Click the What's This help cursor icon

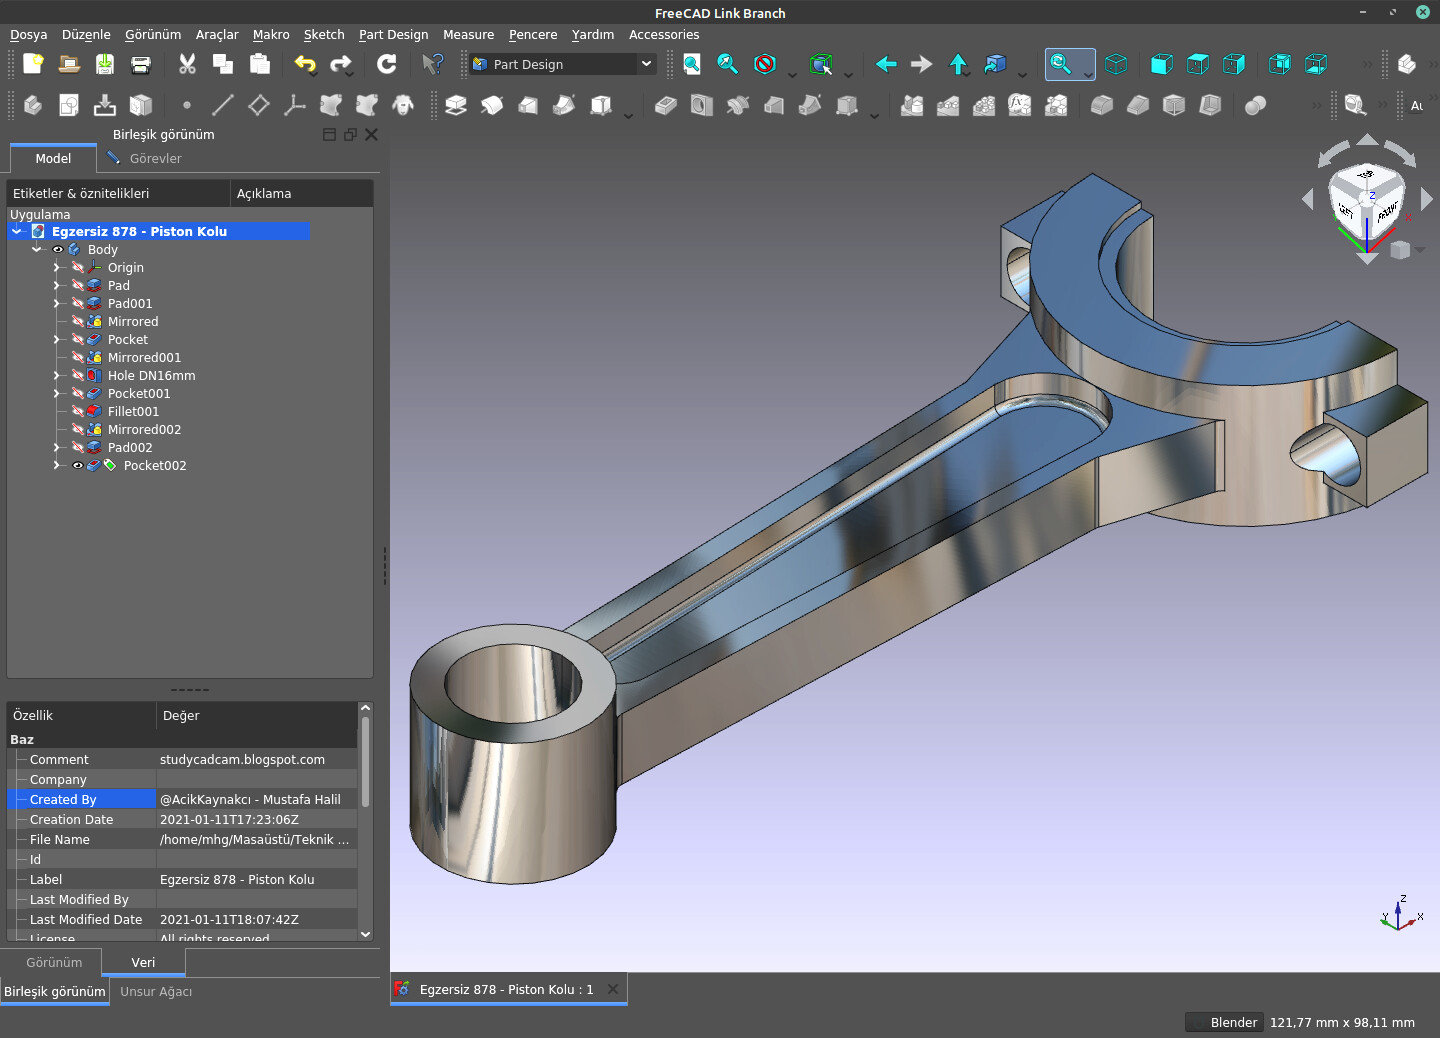pos(432,64)
